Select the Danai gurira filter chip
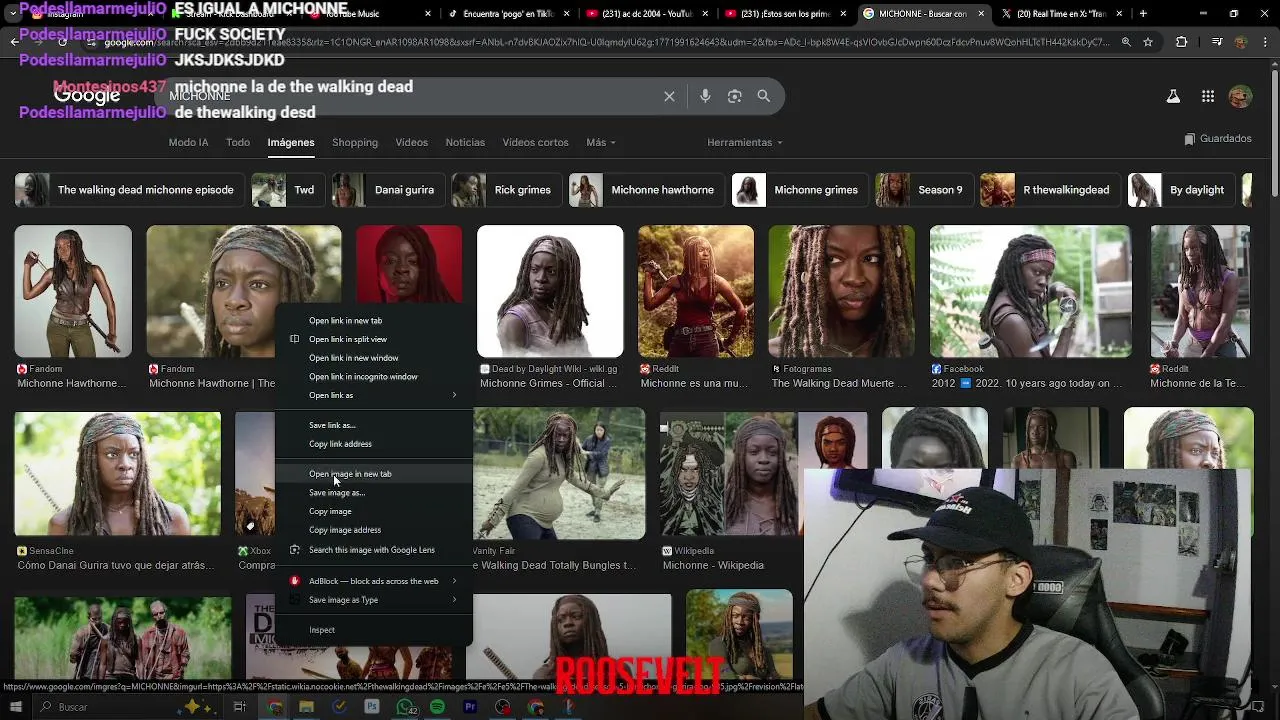The image size is (1280, 720). click(388, 190)
